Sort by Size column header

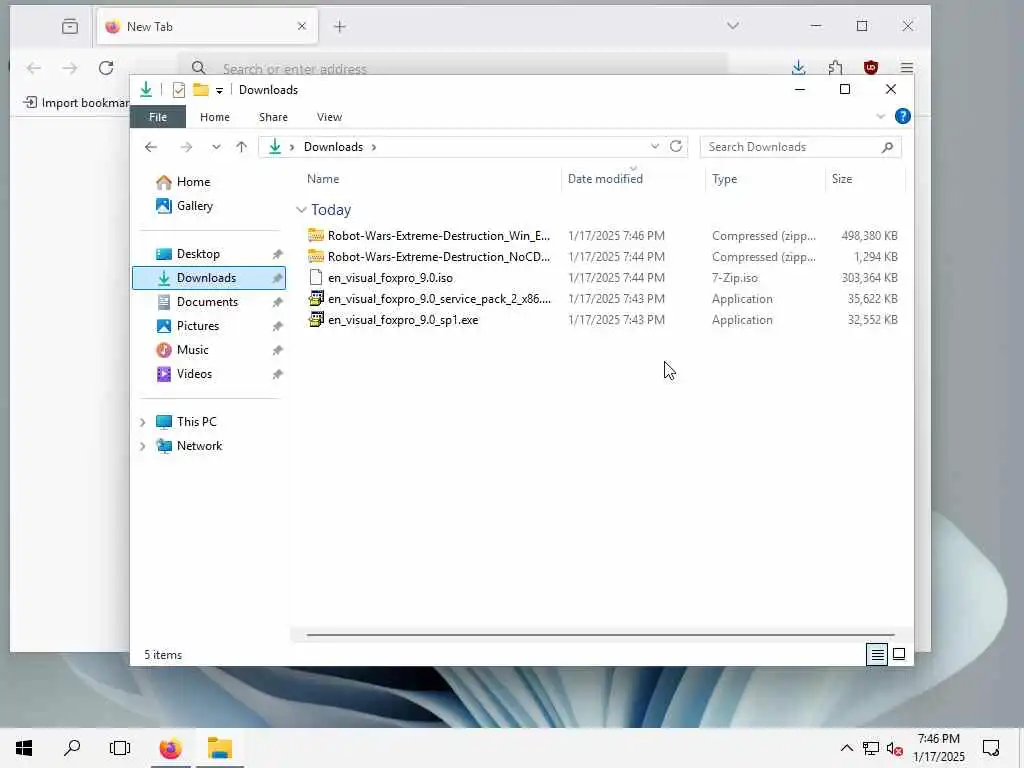(842, 179)
